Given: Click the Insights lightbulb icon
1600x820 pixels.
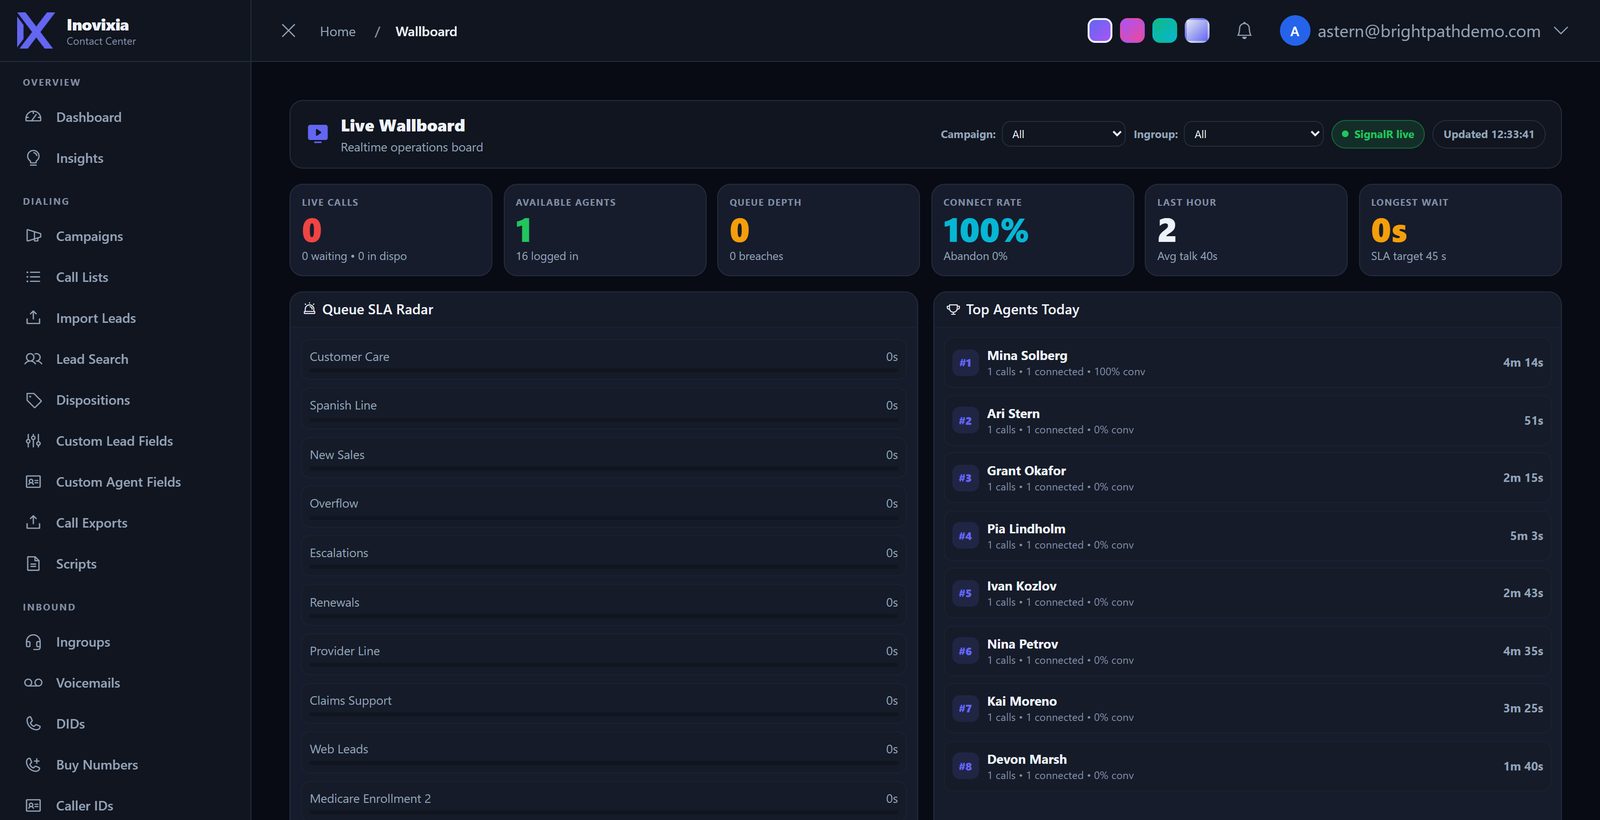Looking at the screenshot, I should (33, 158).
